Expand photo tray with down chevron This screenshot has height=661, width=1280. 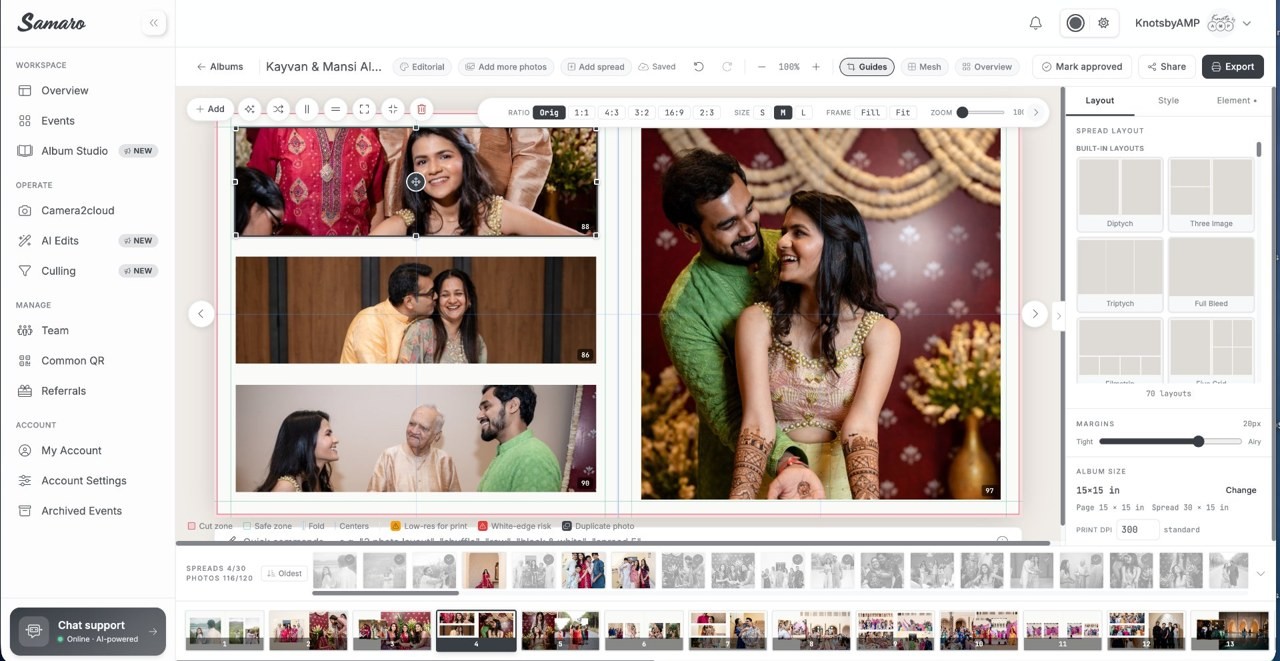1260,574
